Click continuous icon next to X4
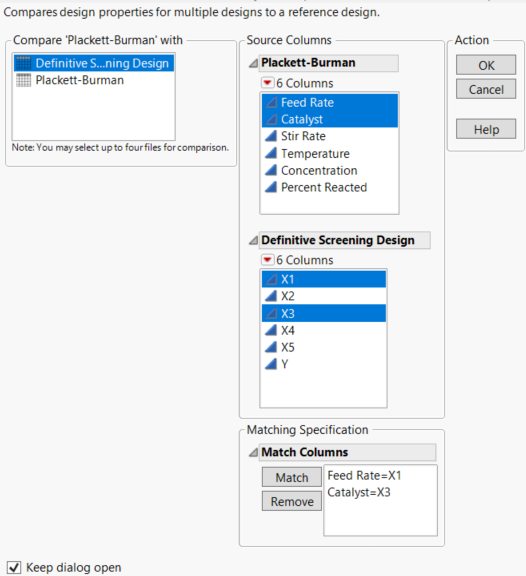526x576 pixels. coord(271,330)
